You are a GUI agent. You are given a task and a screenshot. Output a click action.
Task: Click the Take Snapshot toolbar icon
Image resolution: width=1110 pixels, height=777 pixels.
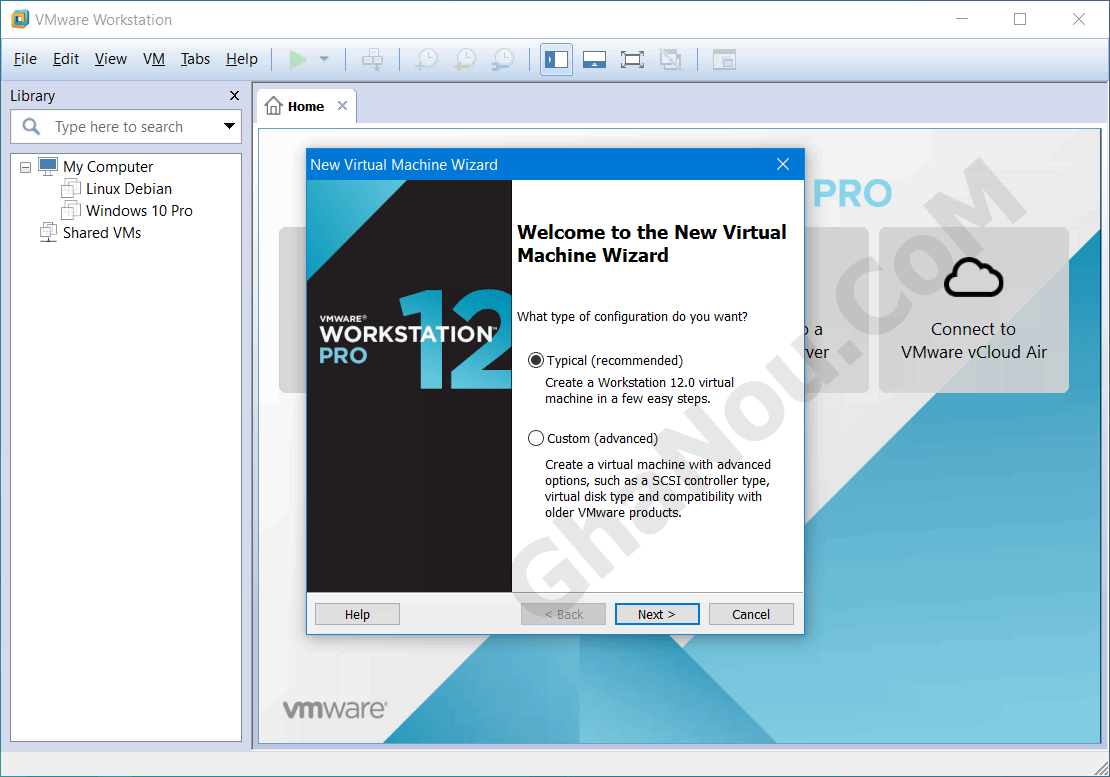pyautogui.click(x=426, y=59)
